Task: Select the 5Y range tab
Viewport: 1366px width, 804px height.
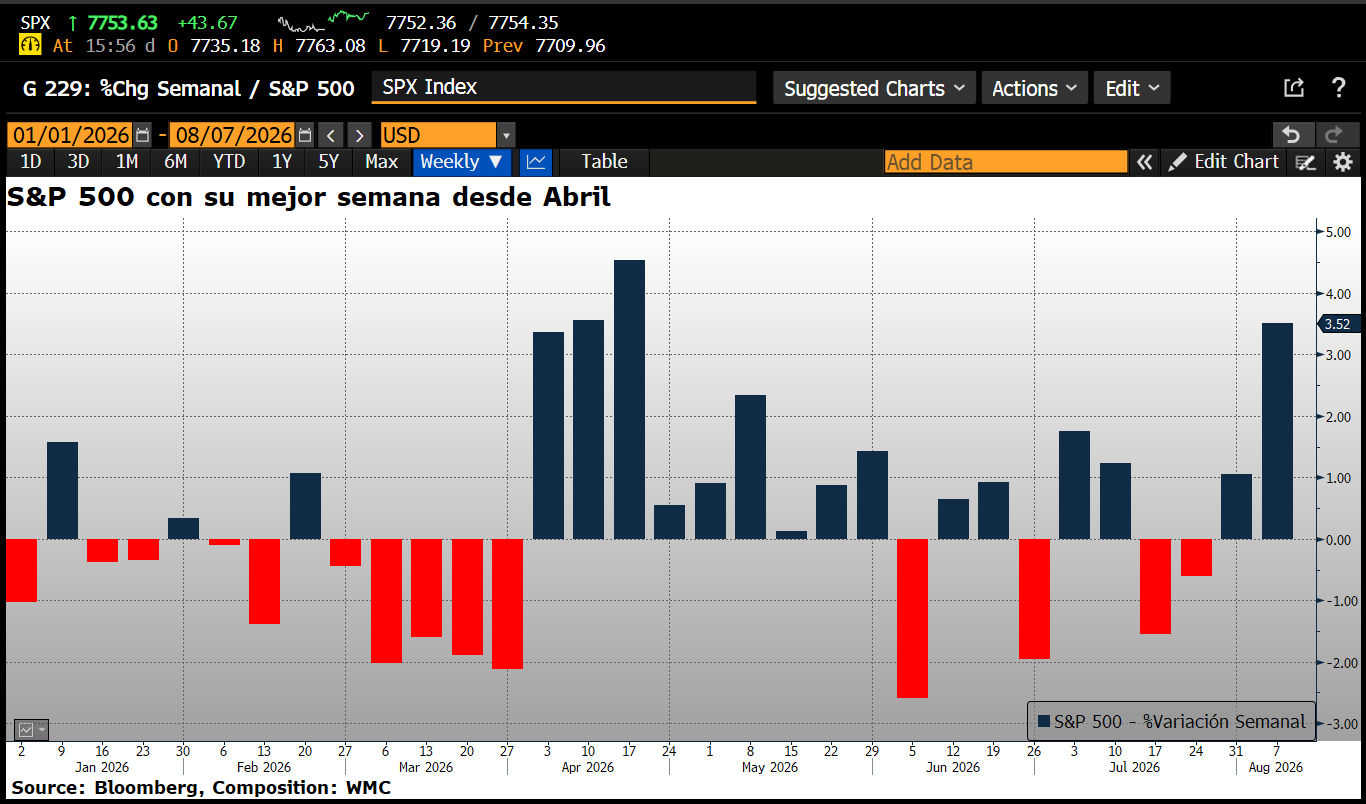Action: pyautogui.click(x=328, y=161)
